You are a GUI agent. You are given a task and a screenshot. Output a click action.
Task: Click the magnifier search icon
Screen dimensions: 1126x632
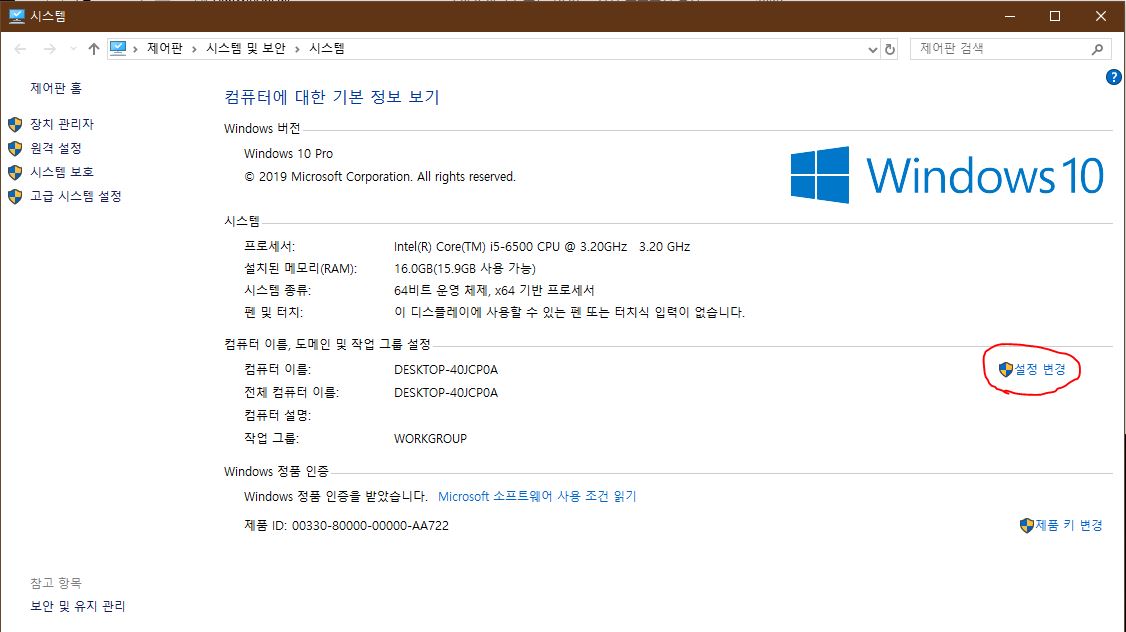coord(1097,49)
